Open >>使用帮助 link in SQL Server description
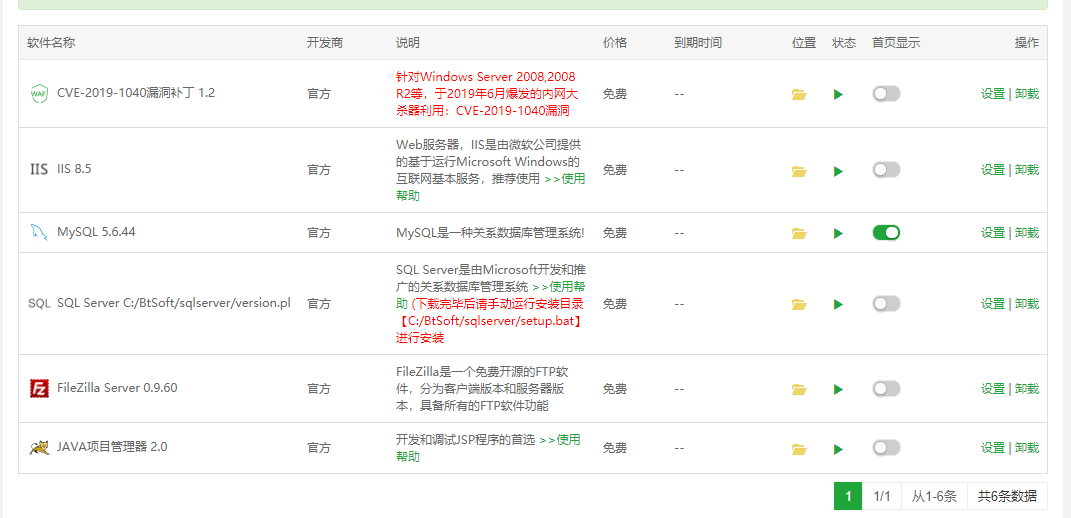Image resolution: width=1071 pixels, height=518 pixels. (557, 286)
